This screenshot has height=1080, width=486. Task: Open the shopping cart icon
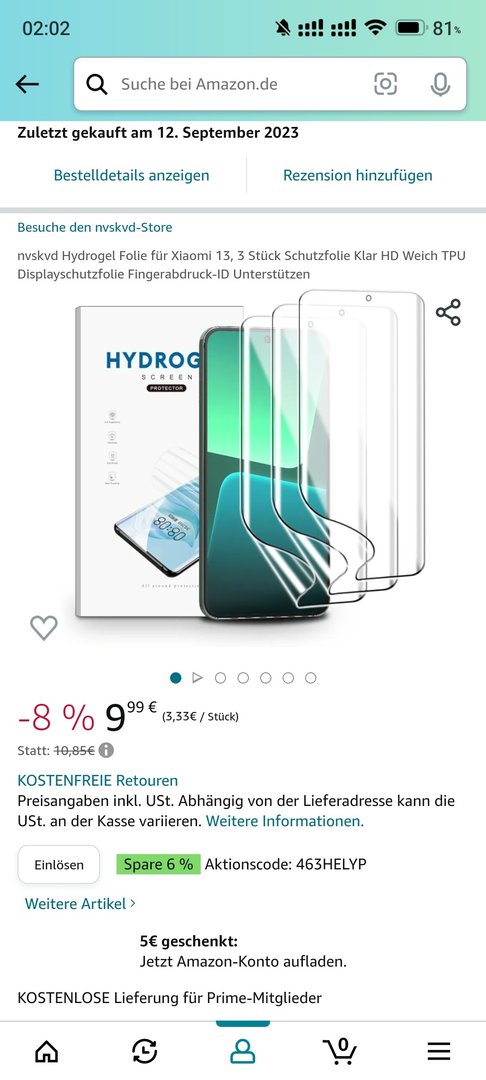click(339, 1051)
